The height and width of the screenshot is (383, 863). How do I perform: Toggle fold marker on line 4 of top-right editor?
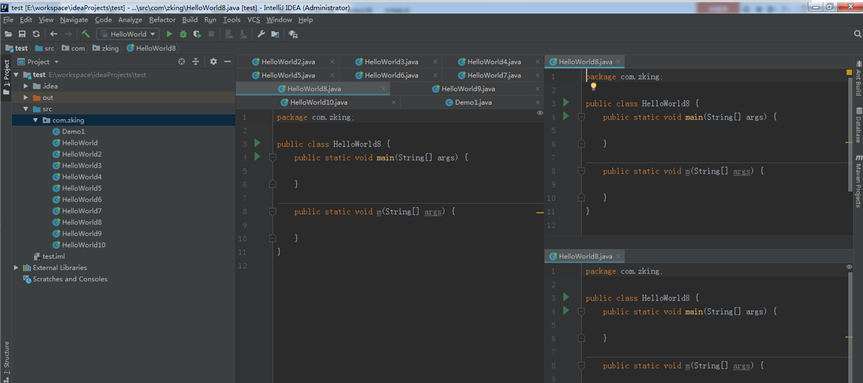pos(581,117)
